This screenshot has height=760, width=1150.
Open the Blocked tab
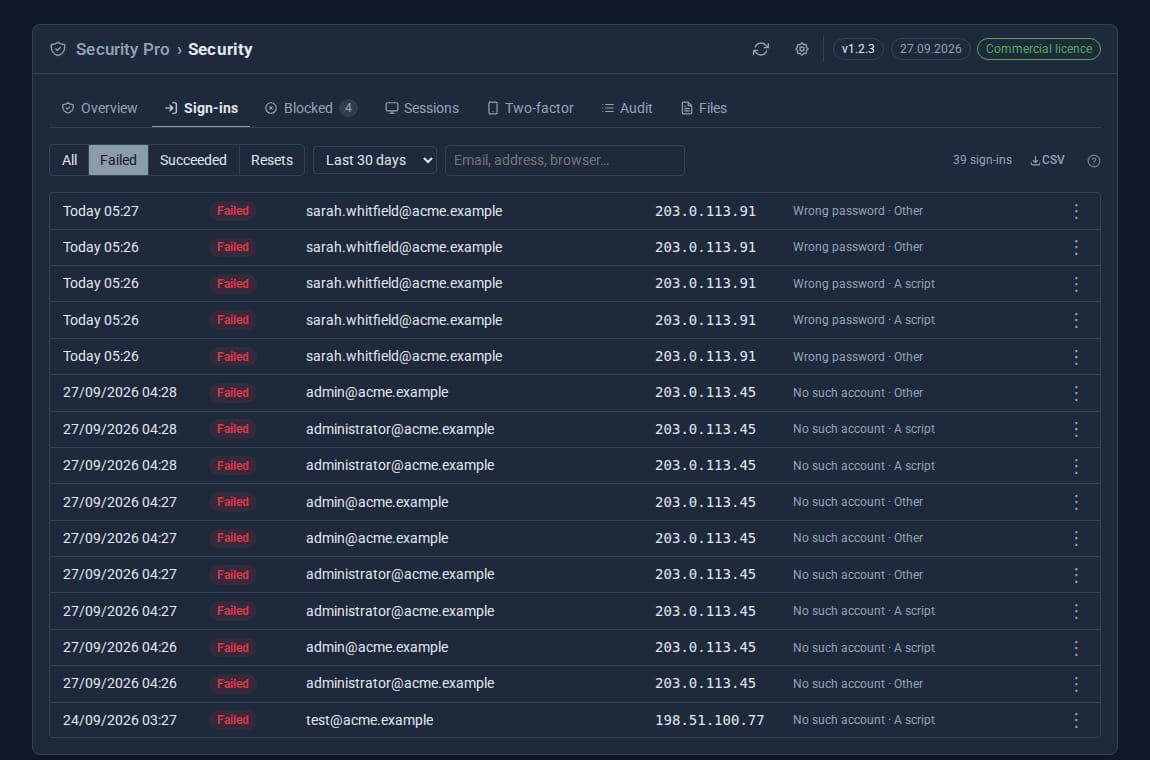click(311, 108)
